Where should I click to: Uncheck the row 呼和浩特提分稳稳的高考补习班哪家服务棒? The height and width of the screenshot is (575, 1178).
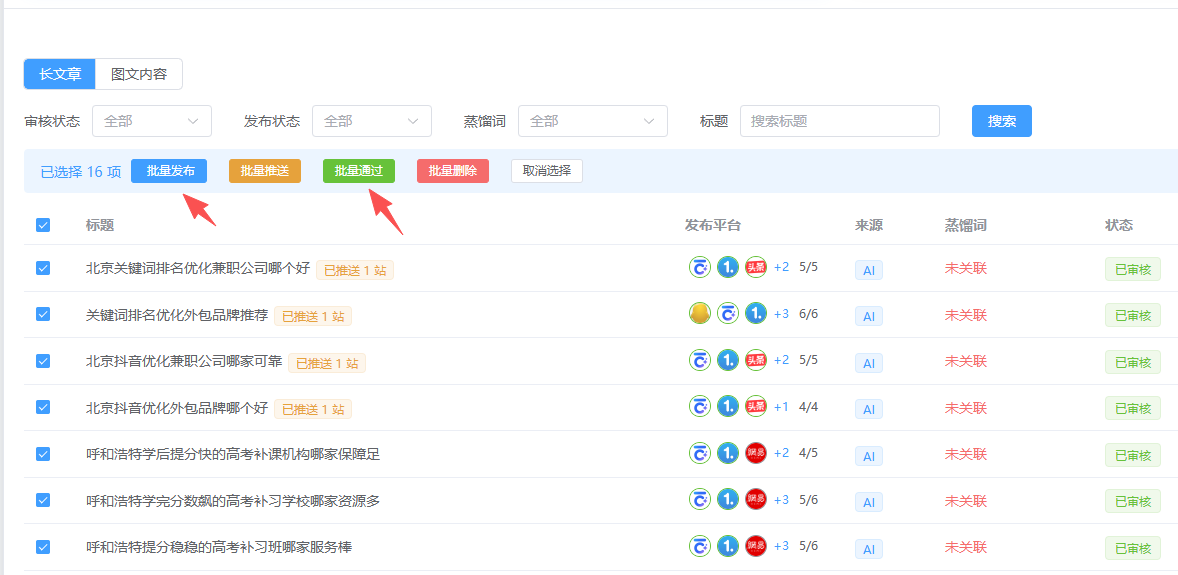pyautogui.click(x=43, y=546)
